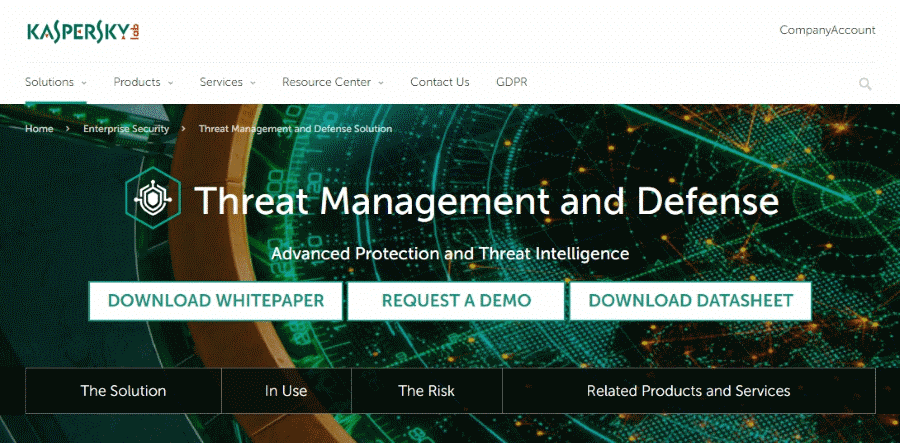
Task: Click the Download Datasheet button
Action: [690, 301]
